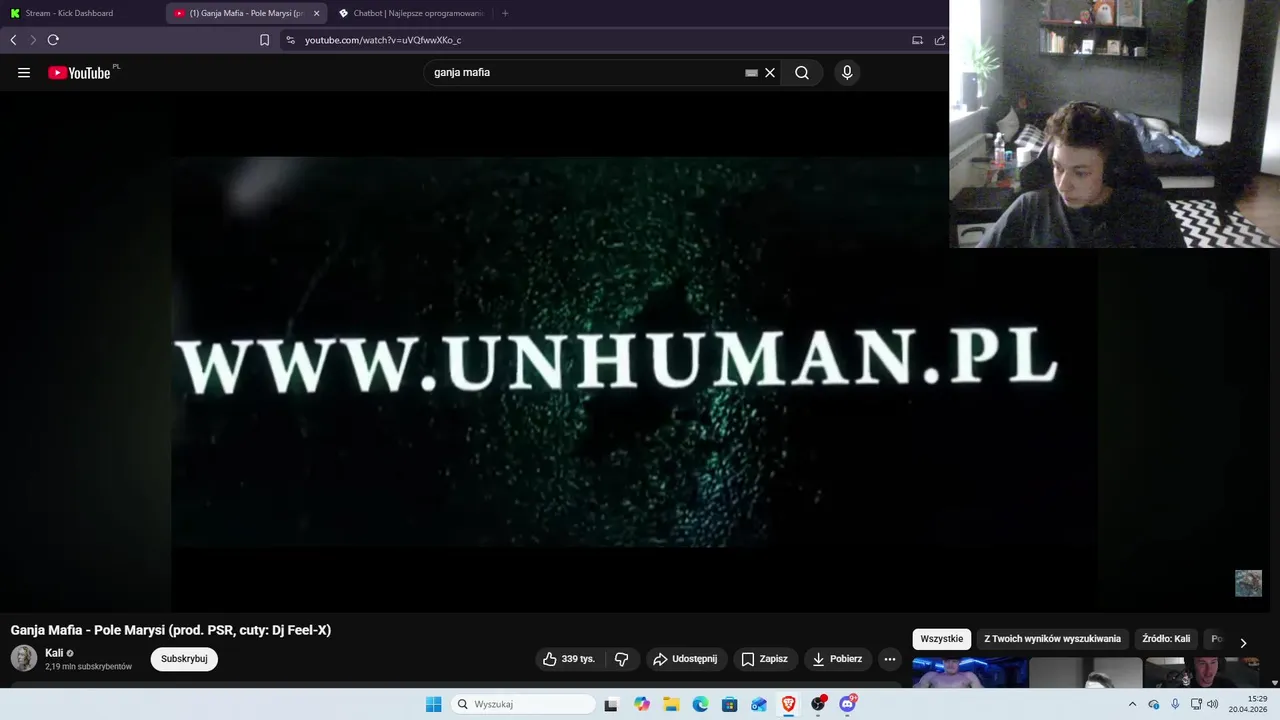This screenshot has width=1280, height=720.
Task: Click the video title Ganja Mafia - Pole Marysi
Action: click(x=170, y=630)
